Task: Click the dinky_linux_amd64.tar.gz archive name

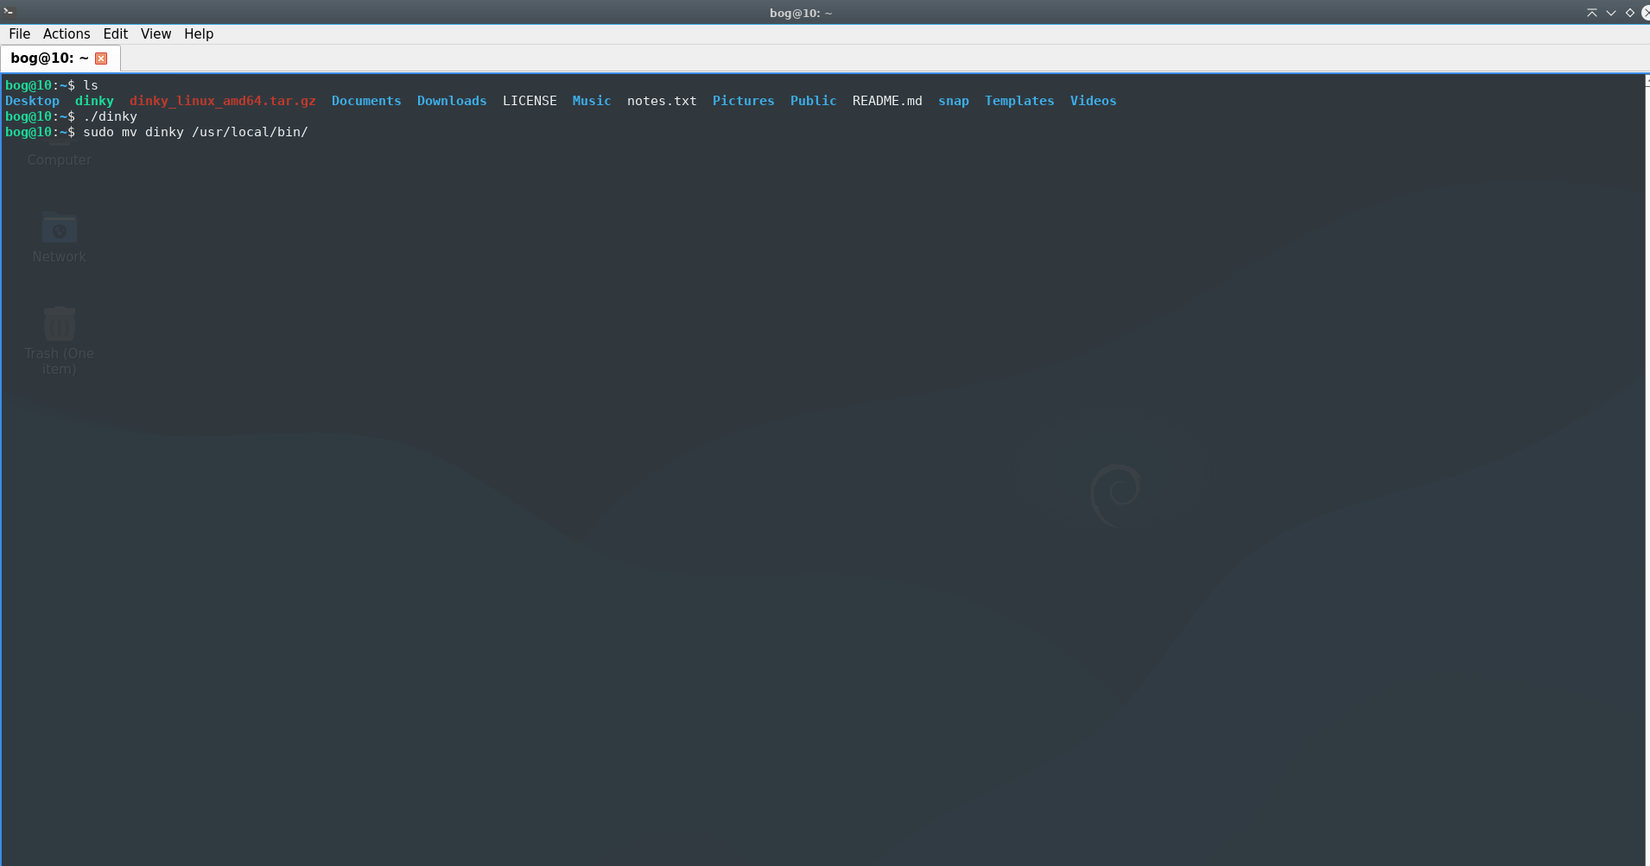Action: point(222,101)
